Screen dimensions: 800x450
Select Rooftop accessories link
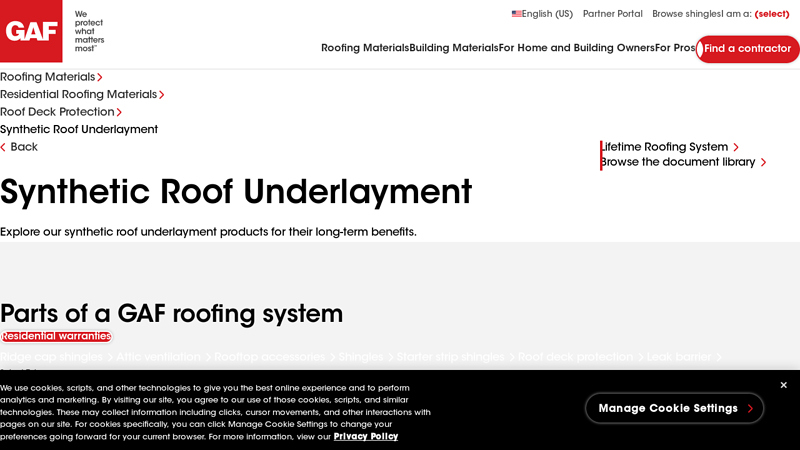(274, 357)
